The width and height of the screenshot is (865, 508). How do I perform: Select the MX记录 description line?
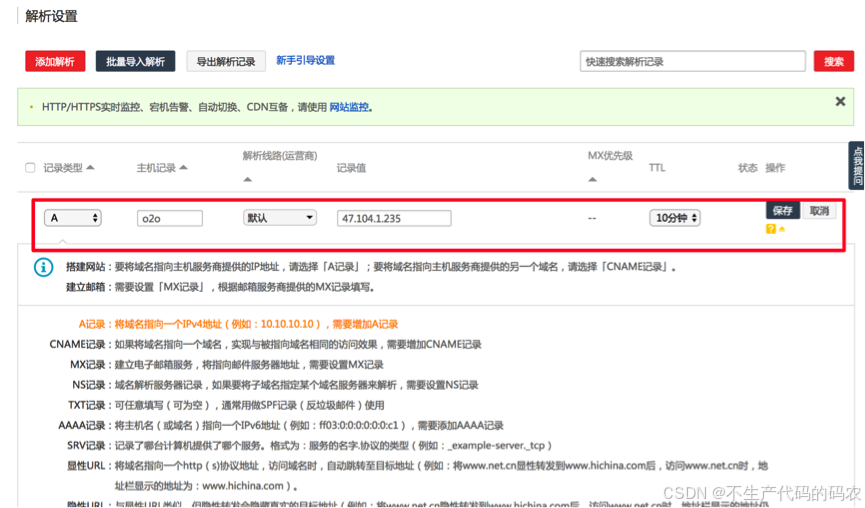(x=227, y=365)
